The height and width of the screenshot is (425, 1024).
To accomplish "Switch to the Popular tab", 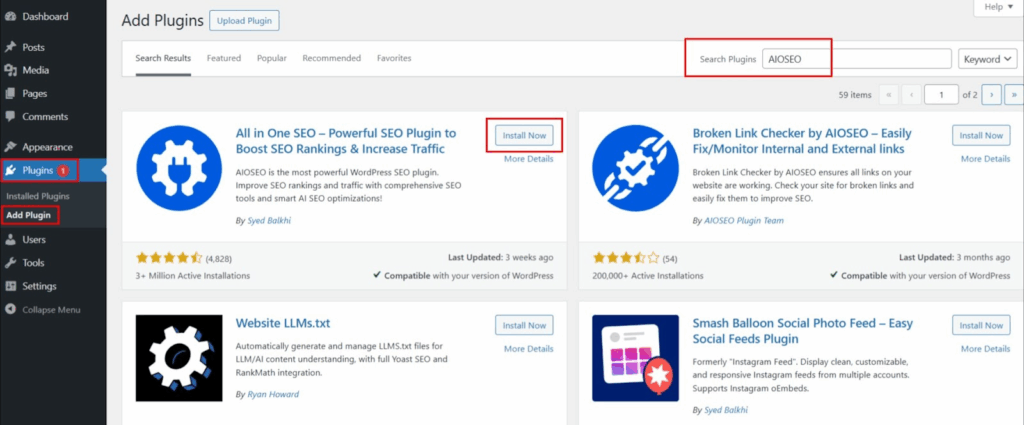I will click(272, 58).
